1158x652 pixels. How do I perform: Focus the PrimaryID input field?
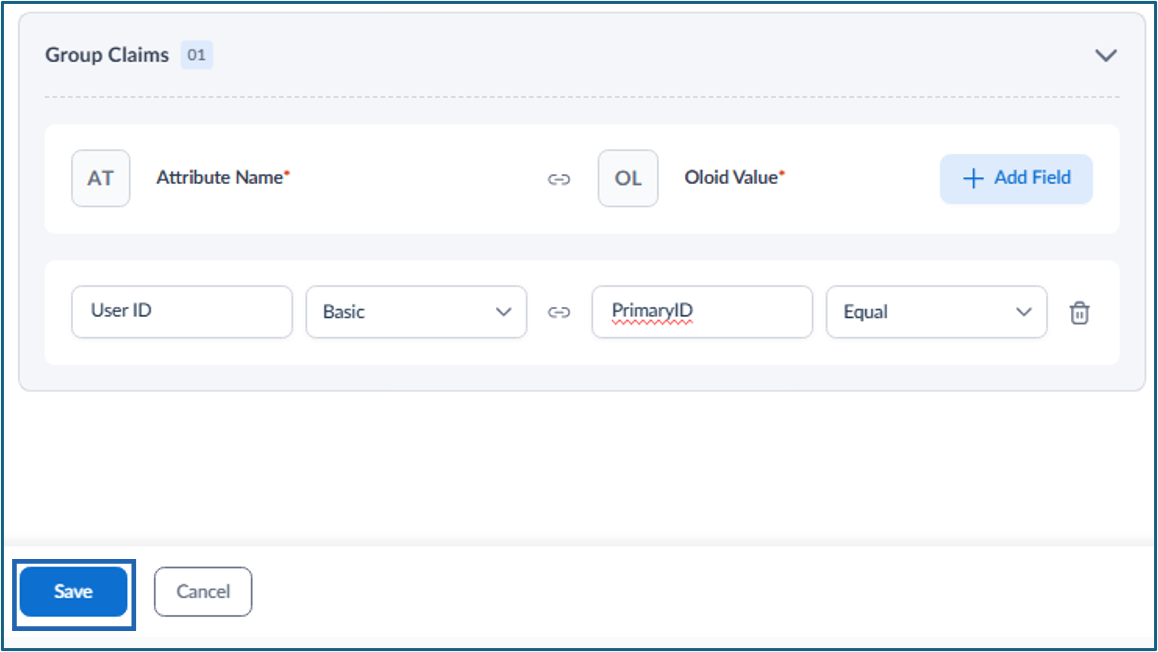(702, 312)
